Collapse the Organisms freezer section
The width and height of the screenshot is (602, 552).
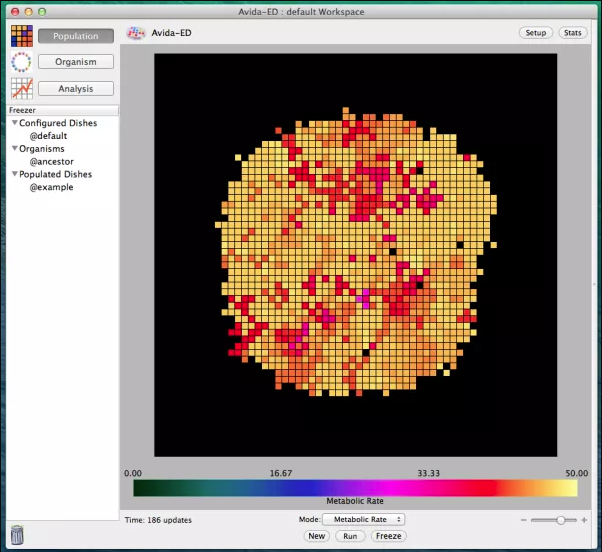coord(15,149)
